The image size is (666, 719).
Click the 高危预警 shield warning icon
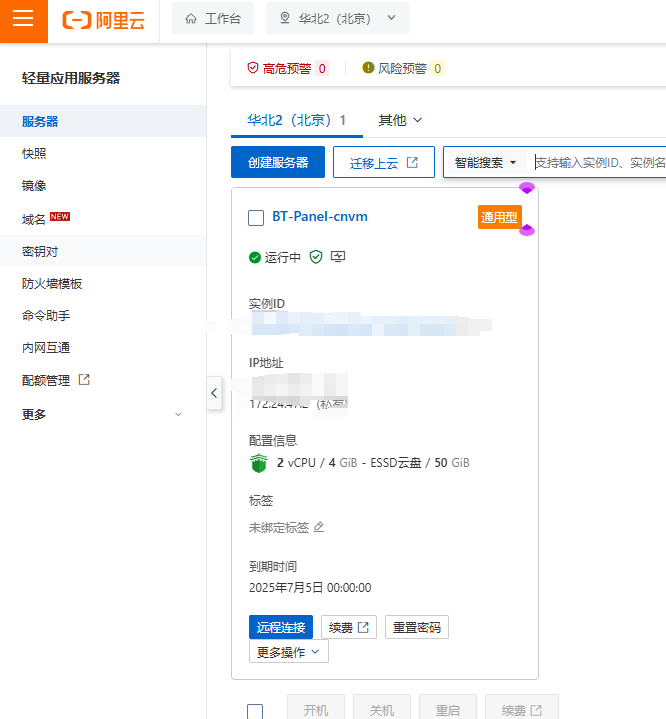point(253,68)
